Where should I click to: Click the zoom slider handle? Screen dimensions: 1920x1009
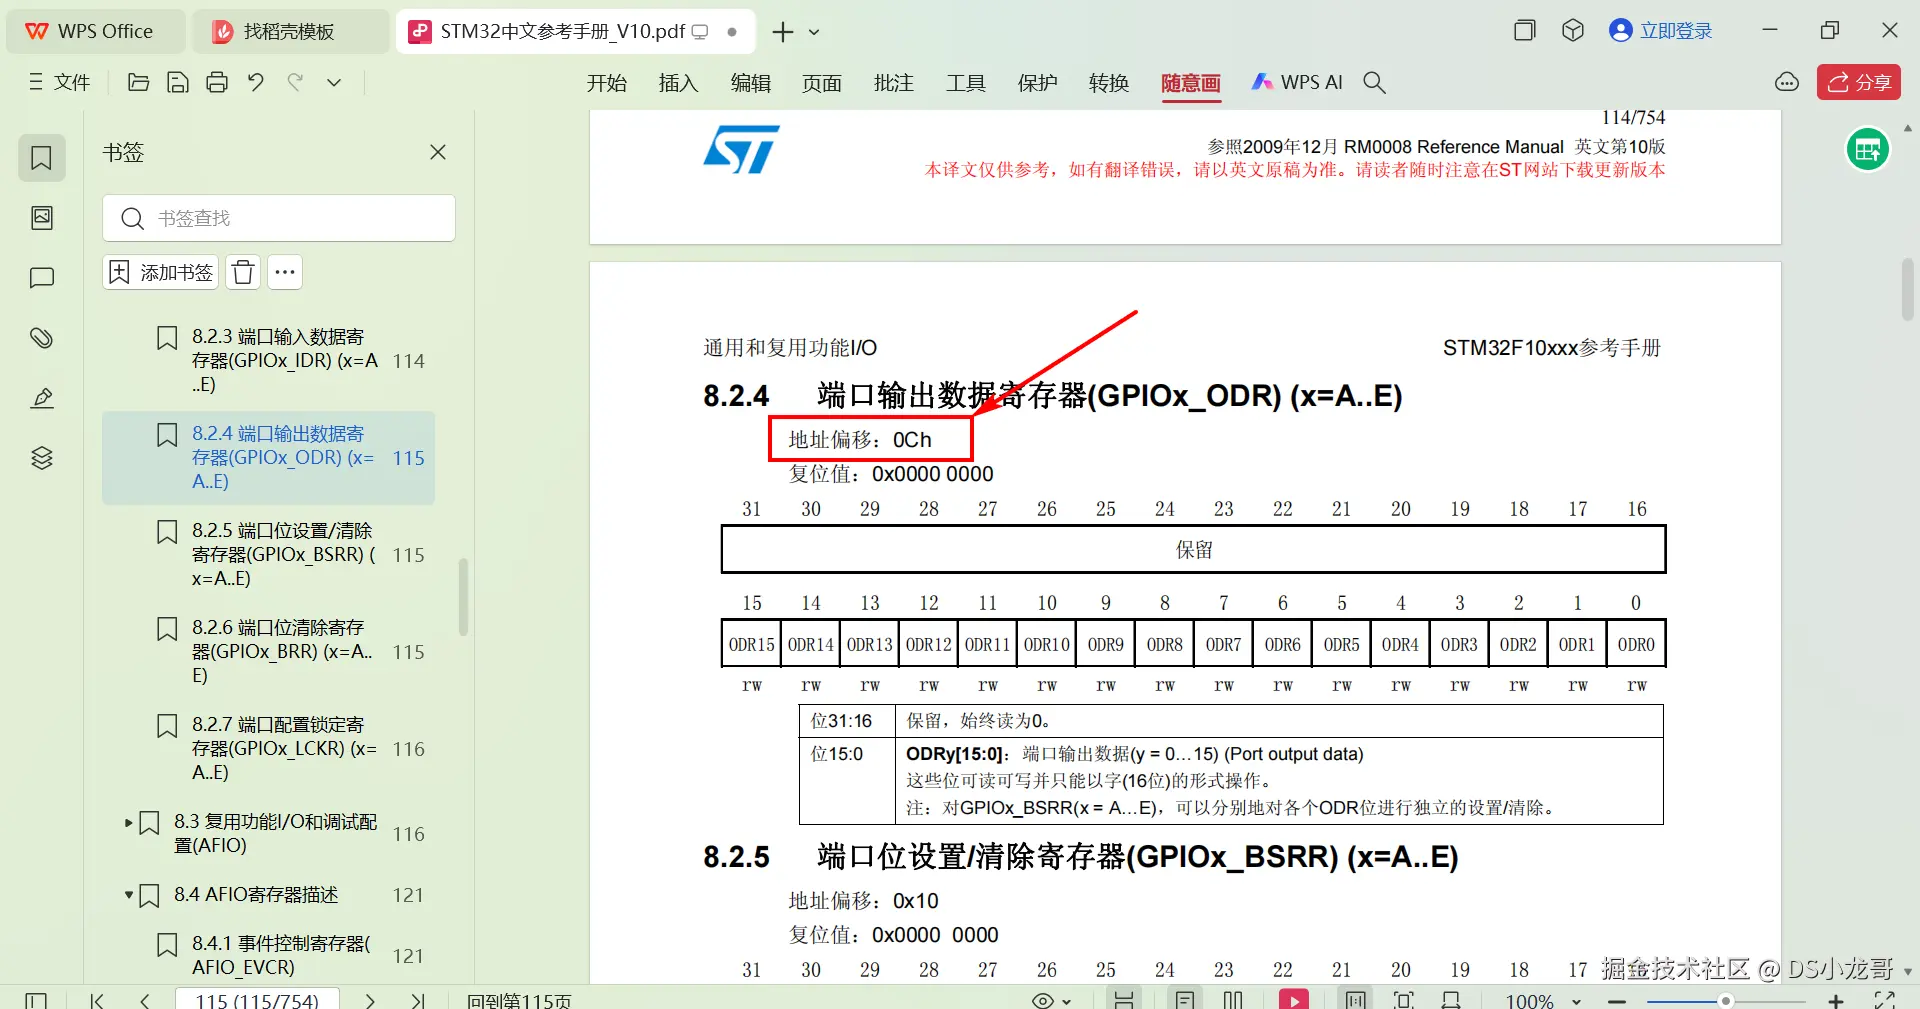tap(1725, 1001)
